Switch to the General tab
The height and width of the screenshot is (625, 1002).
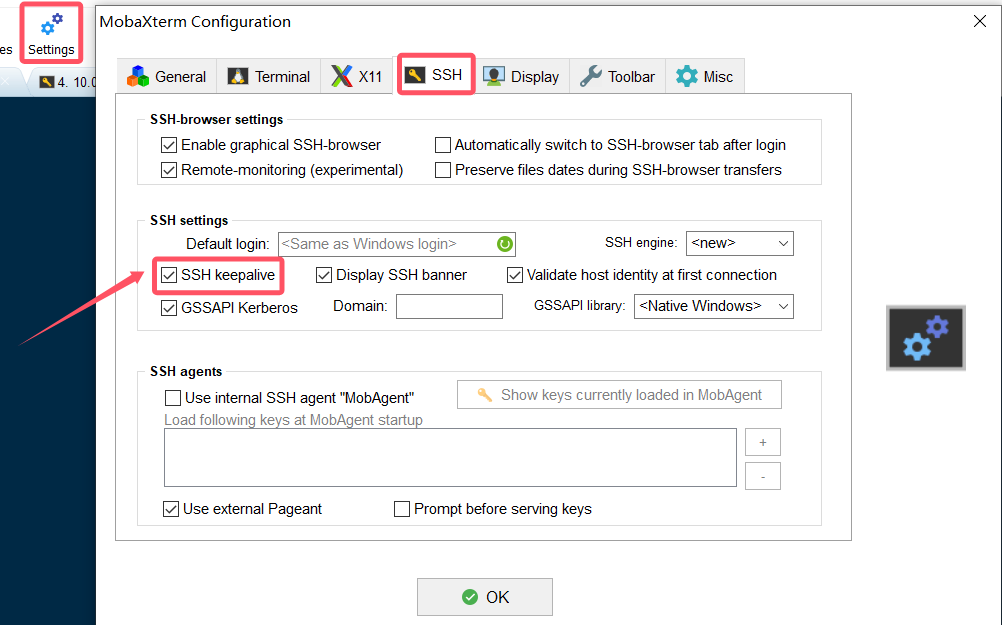(167, 77)
